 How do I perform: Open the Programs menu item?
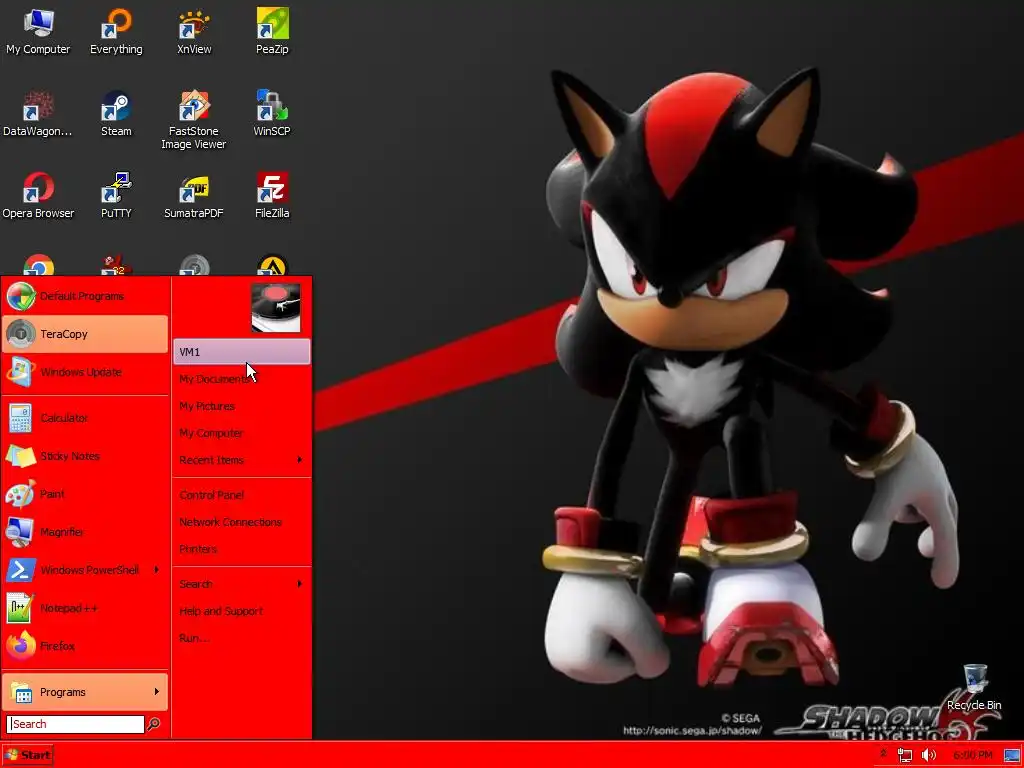[x=85, y=692]
